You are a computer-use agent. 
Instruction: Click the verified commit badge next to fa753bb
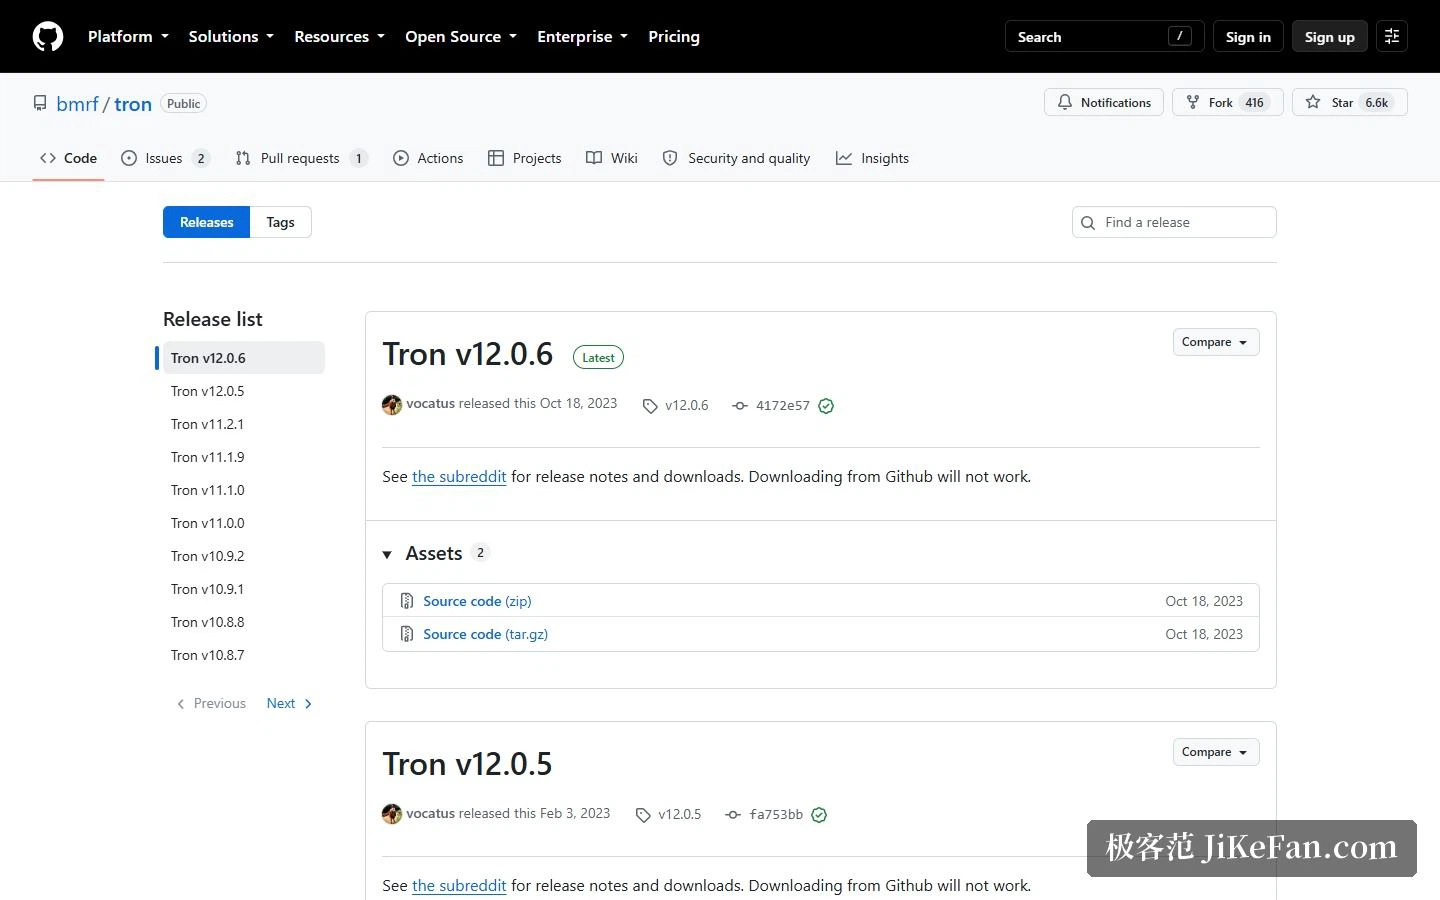819,815
